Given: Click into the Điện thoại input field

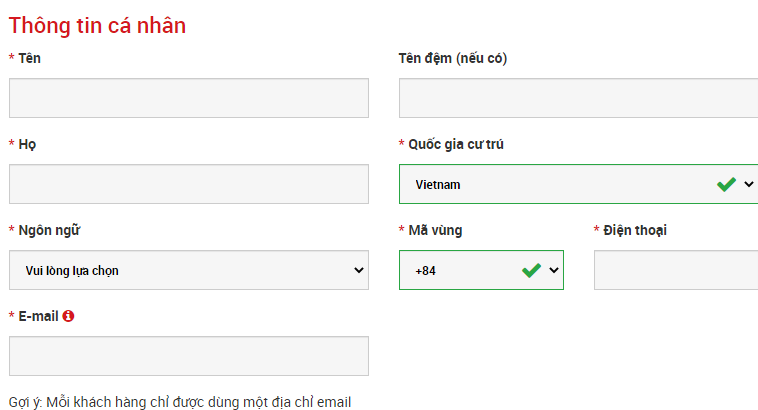Looking at the screenshot, I should tap(676, 270).
